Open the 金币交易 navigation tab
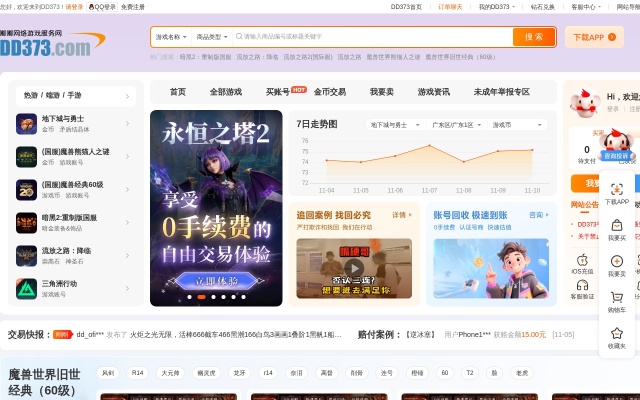Image resolution: width=640 pixels, height=400 pixels. pyautogui.click(x=329, y=92)
